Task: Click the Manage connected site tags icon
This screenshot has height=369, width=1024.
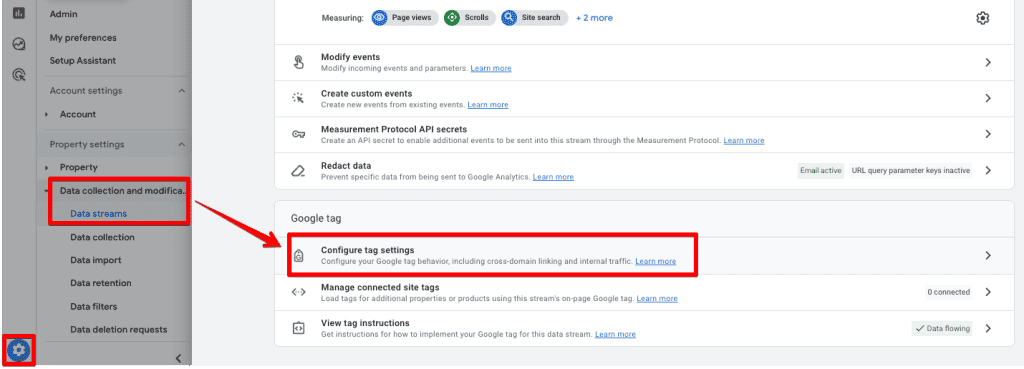Action: pyautogui.click(x=298, y=293)
